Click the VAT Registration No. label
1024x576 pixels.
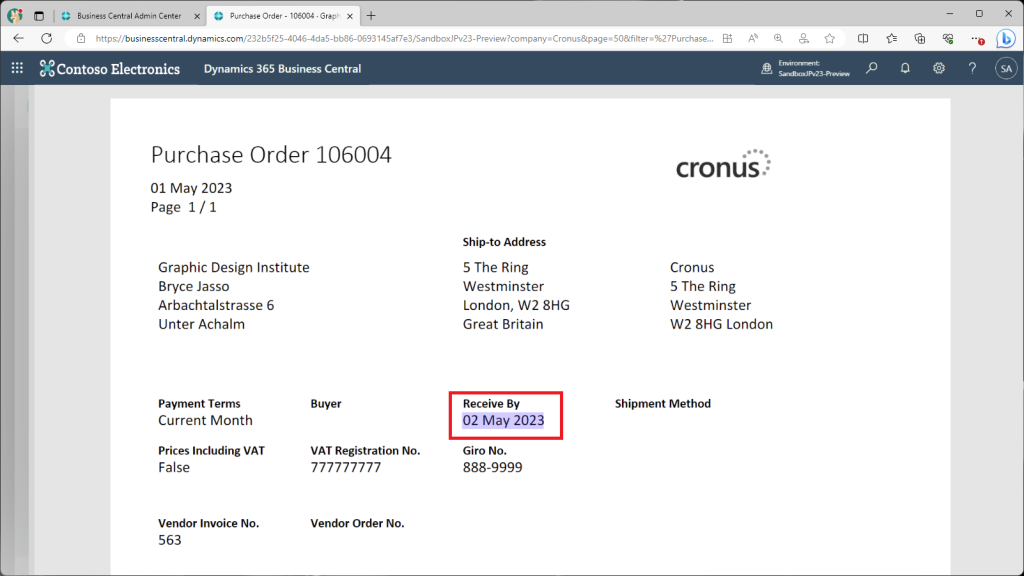(365, 451)
